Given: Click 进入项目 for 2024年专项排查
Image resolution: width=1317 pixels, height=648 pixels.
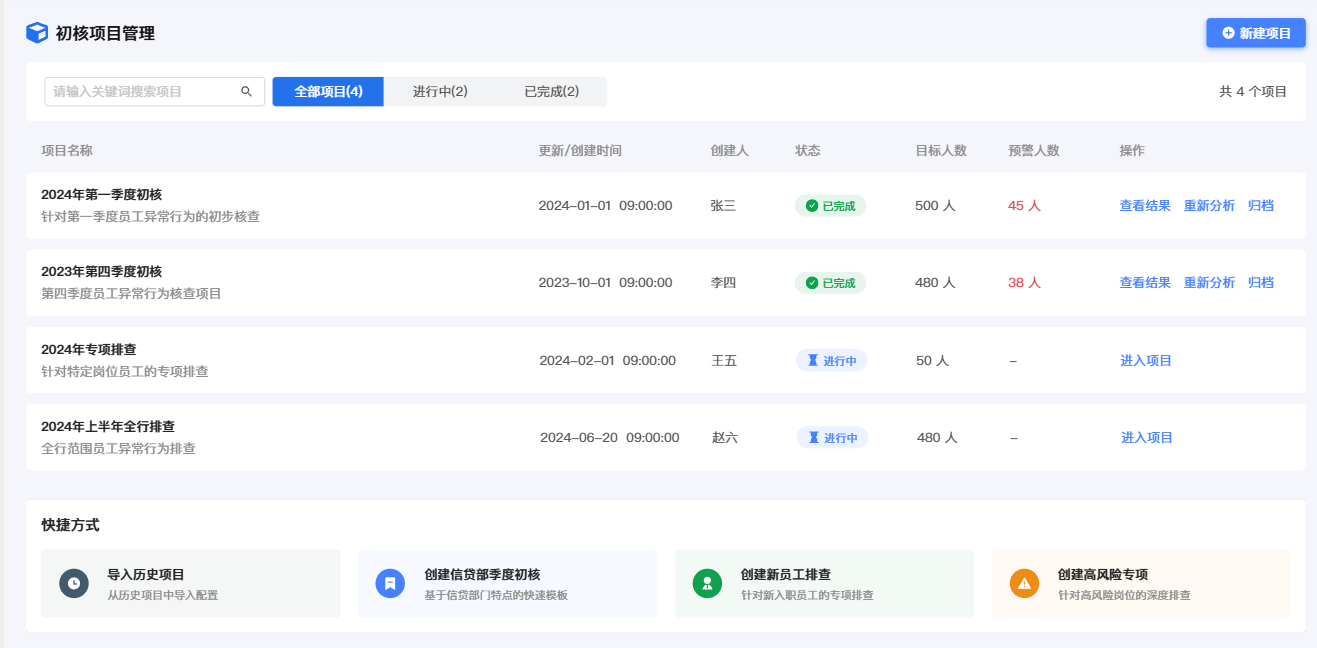Looking at the screenshot, I should click(x=1145, y=361).
